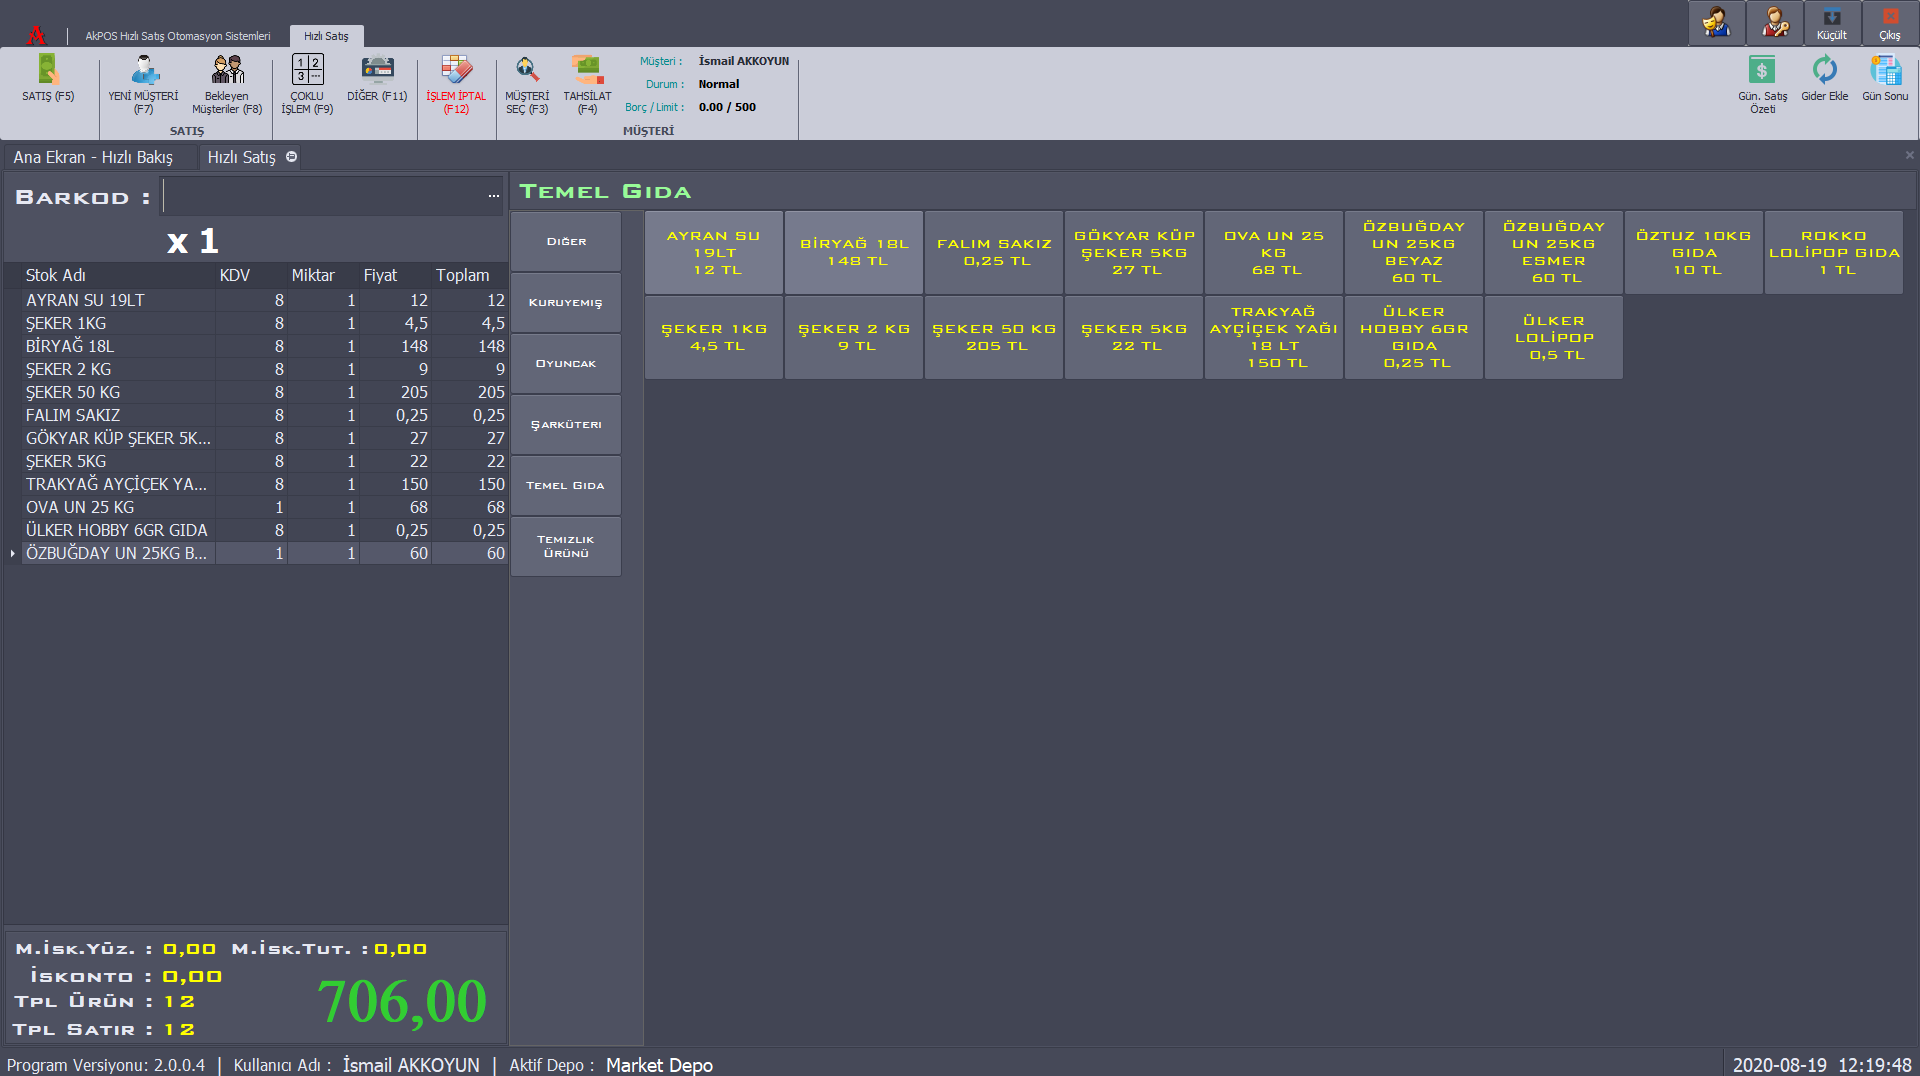
Task: Add ÖZTUZ 10KG GIDA product tile
Action: click(1693, 253)
